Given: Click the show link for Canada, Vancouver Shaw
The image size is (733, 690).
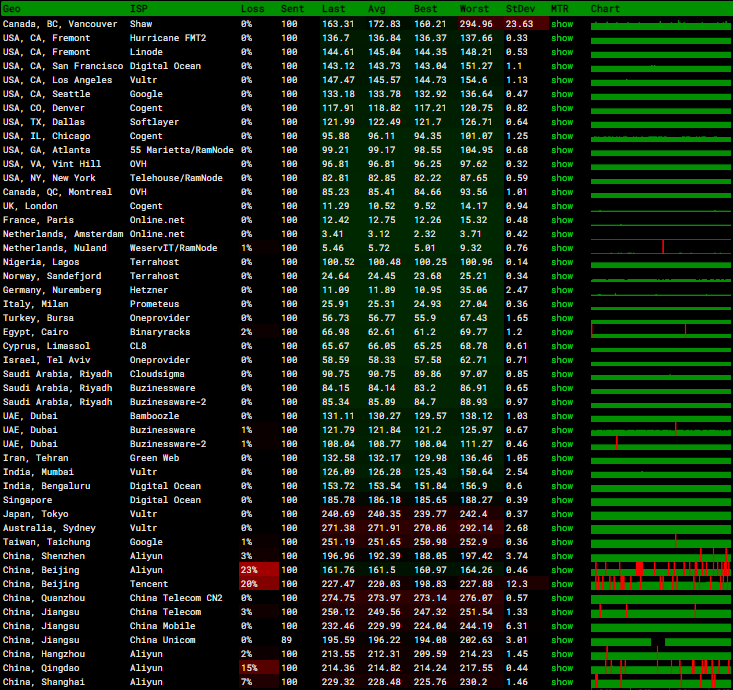Looking at the screenshot, I should pyautogui.click(x=562, y=23).
